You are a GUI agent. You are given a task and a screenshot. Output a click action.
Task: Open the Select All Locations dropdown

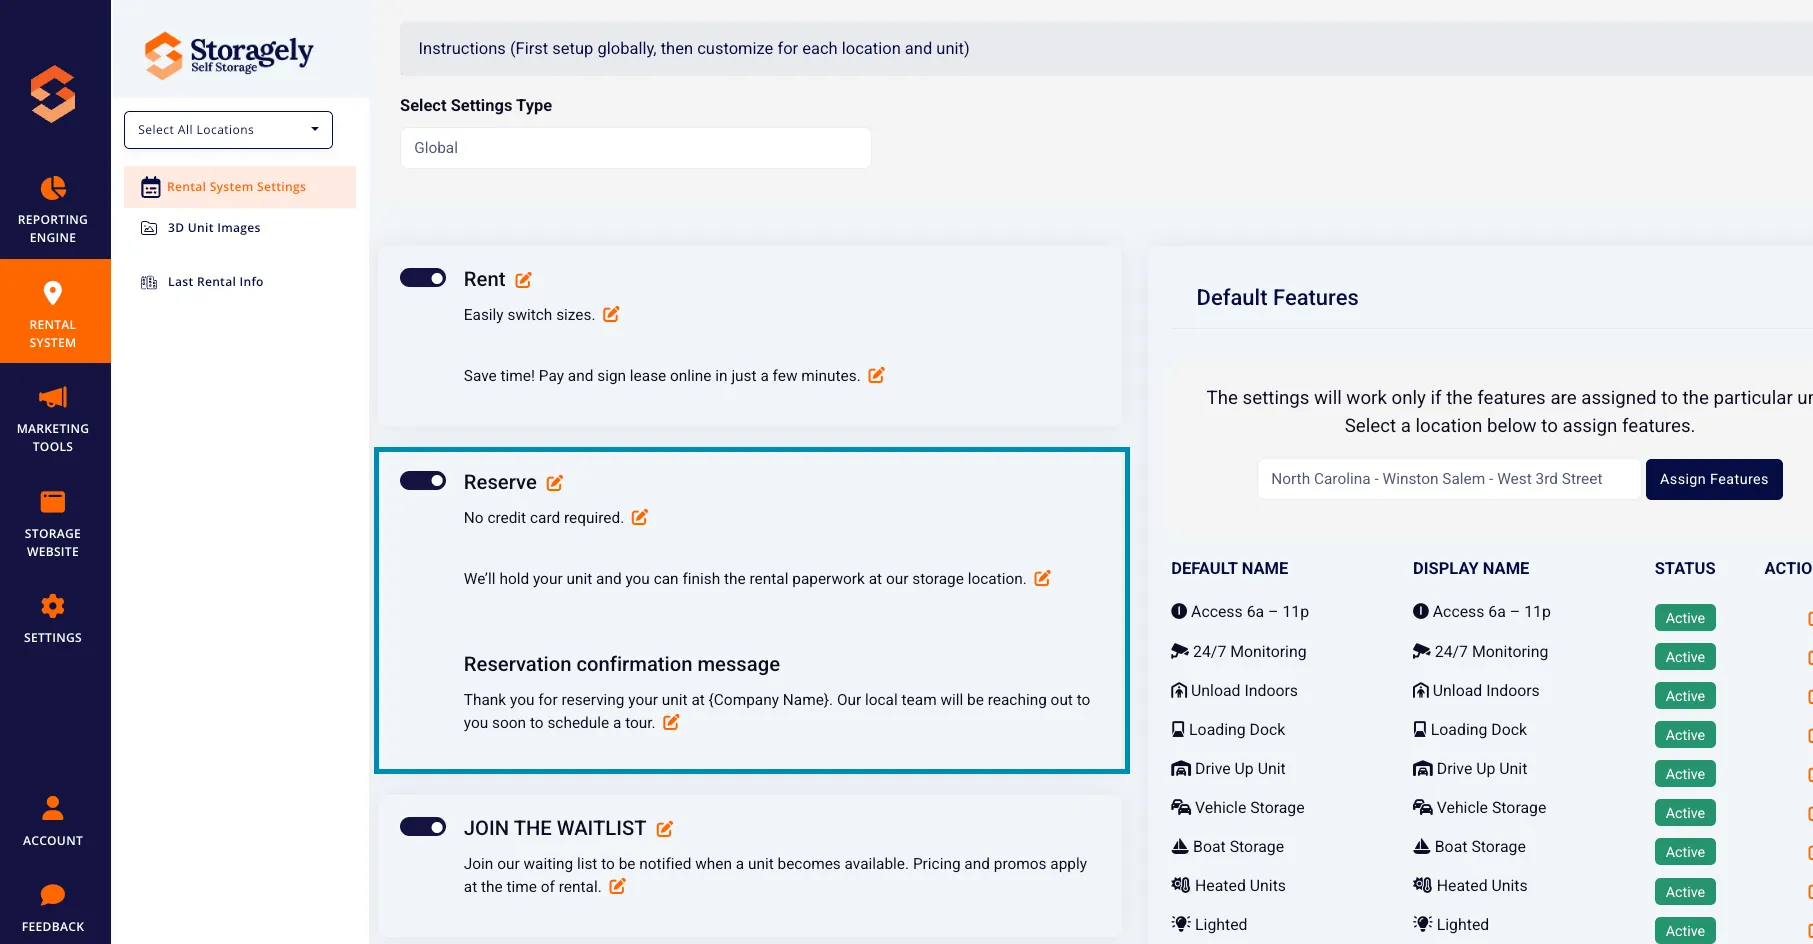tap(228, 130)
